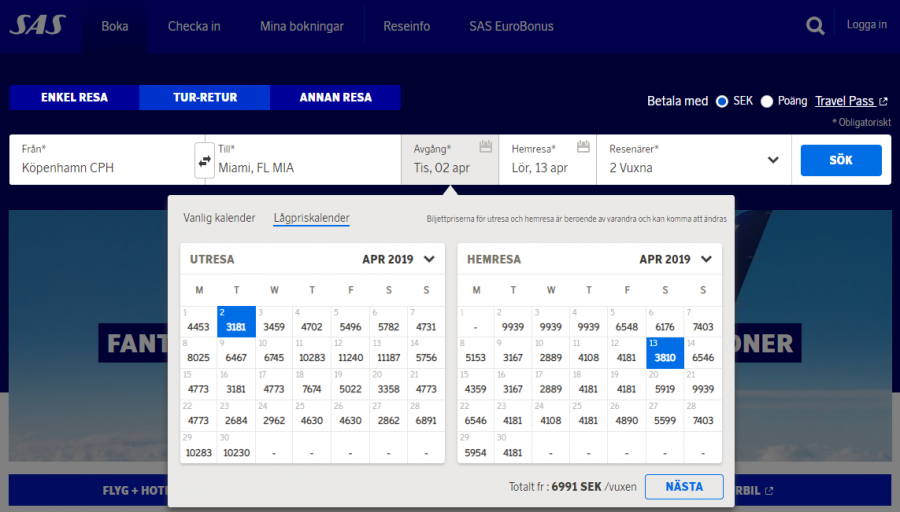The image size is (900, 512).
Task: Pick outbound date 23 priced 2684
Action: (236, 414)
